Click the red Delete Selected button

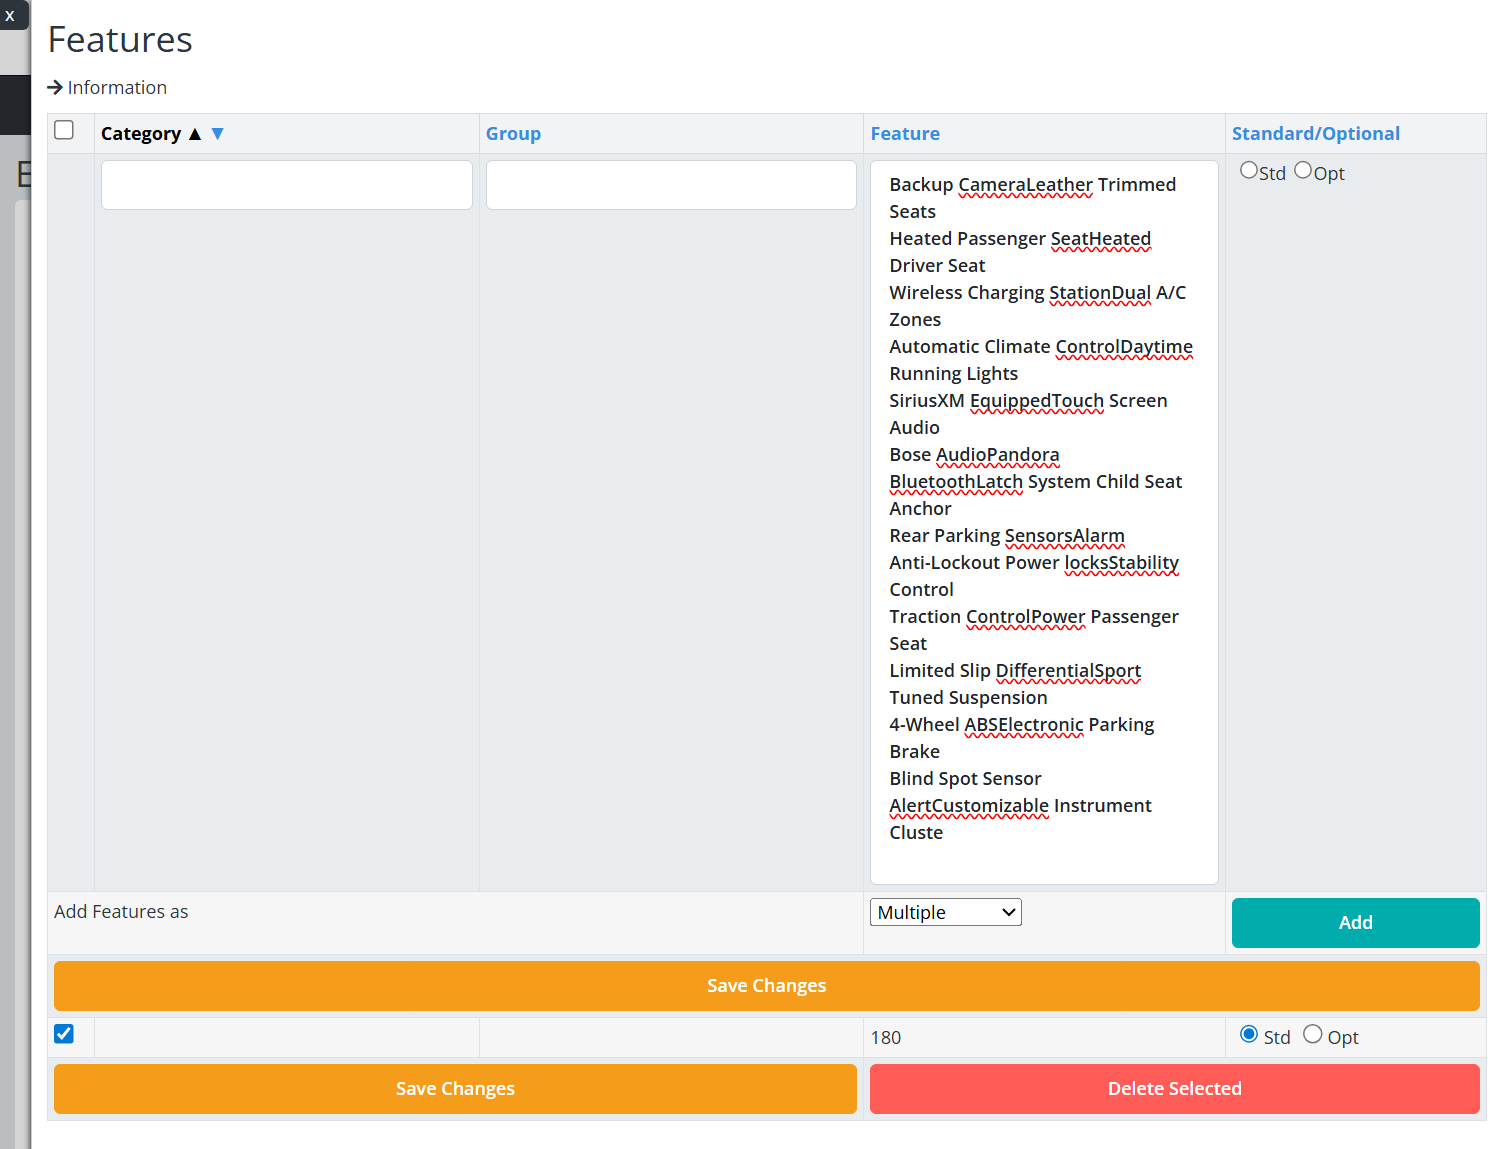1174,1089
